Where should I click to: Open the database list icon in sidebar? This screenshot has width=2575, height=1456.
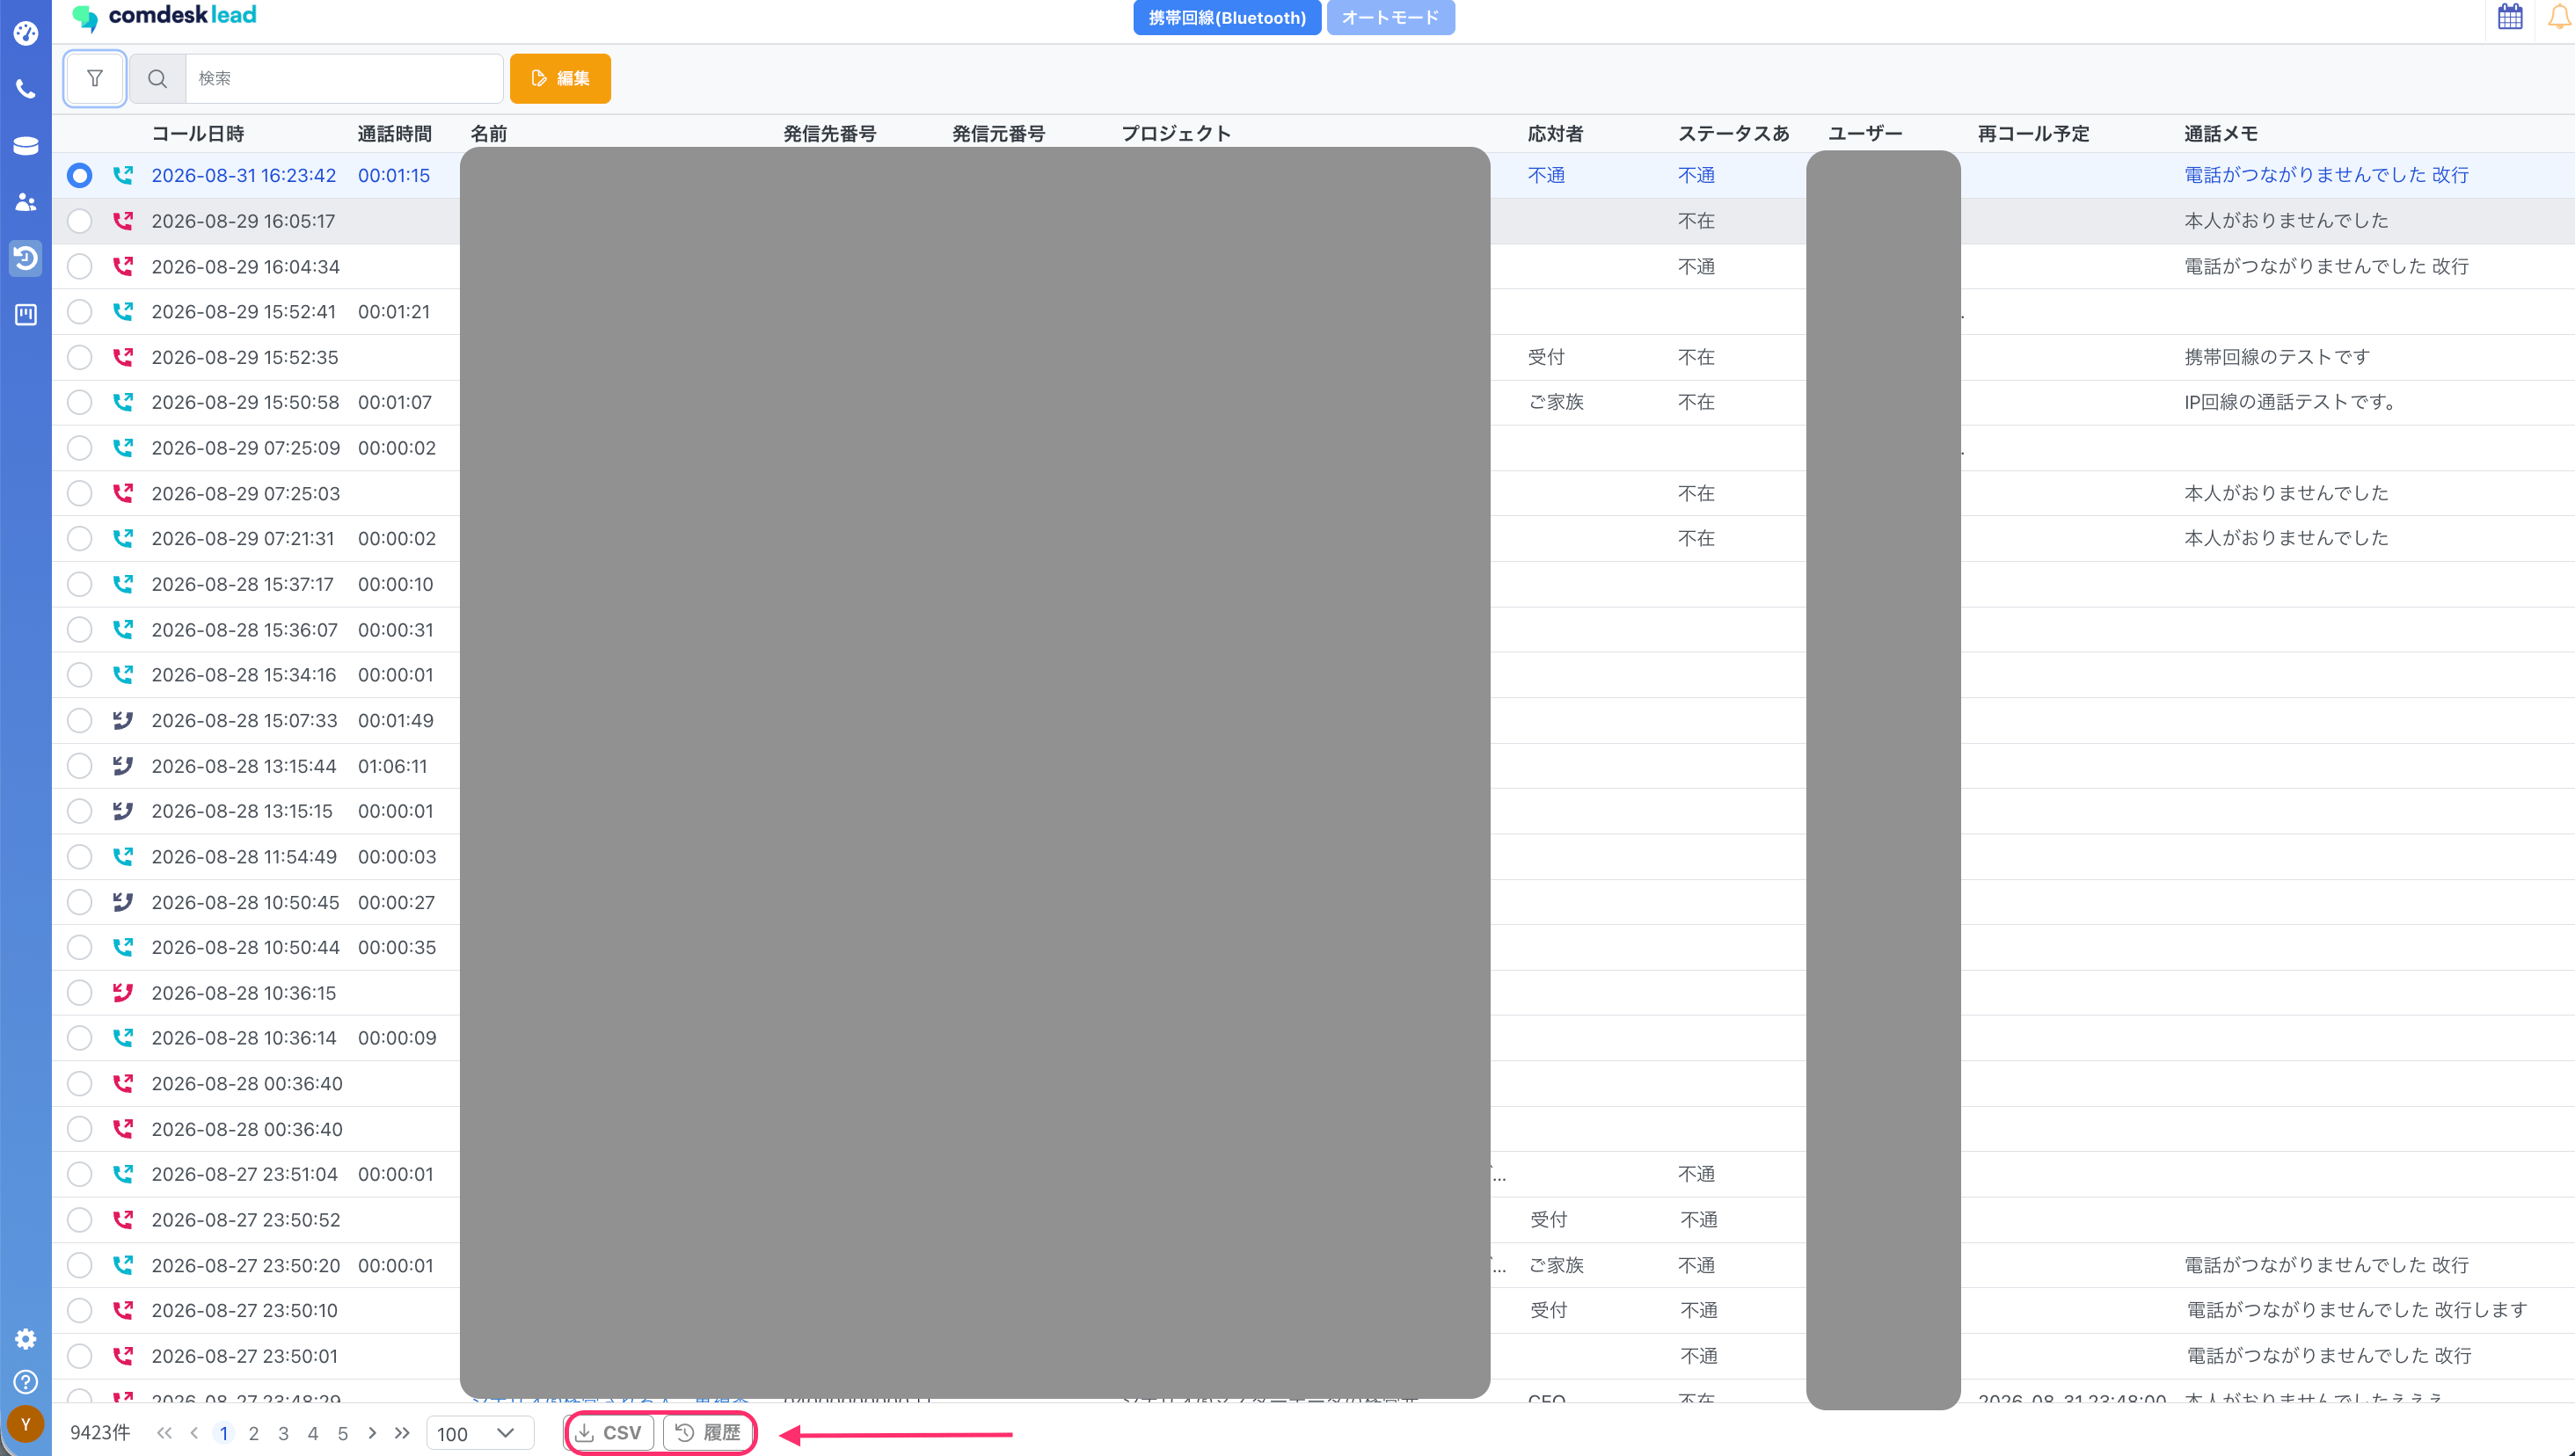[x=26, y=146]
